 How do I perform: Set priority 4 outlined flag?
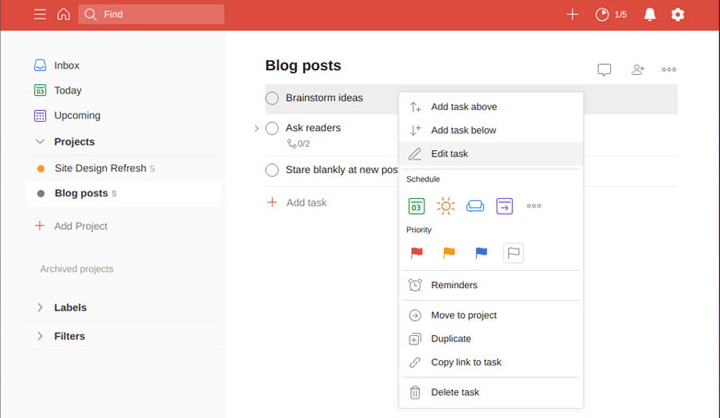pyautogui.click(x=513, y=253)
